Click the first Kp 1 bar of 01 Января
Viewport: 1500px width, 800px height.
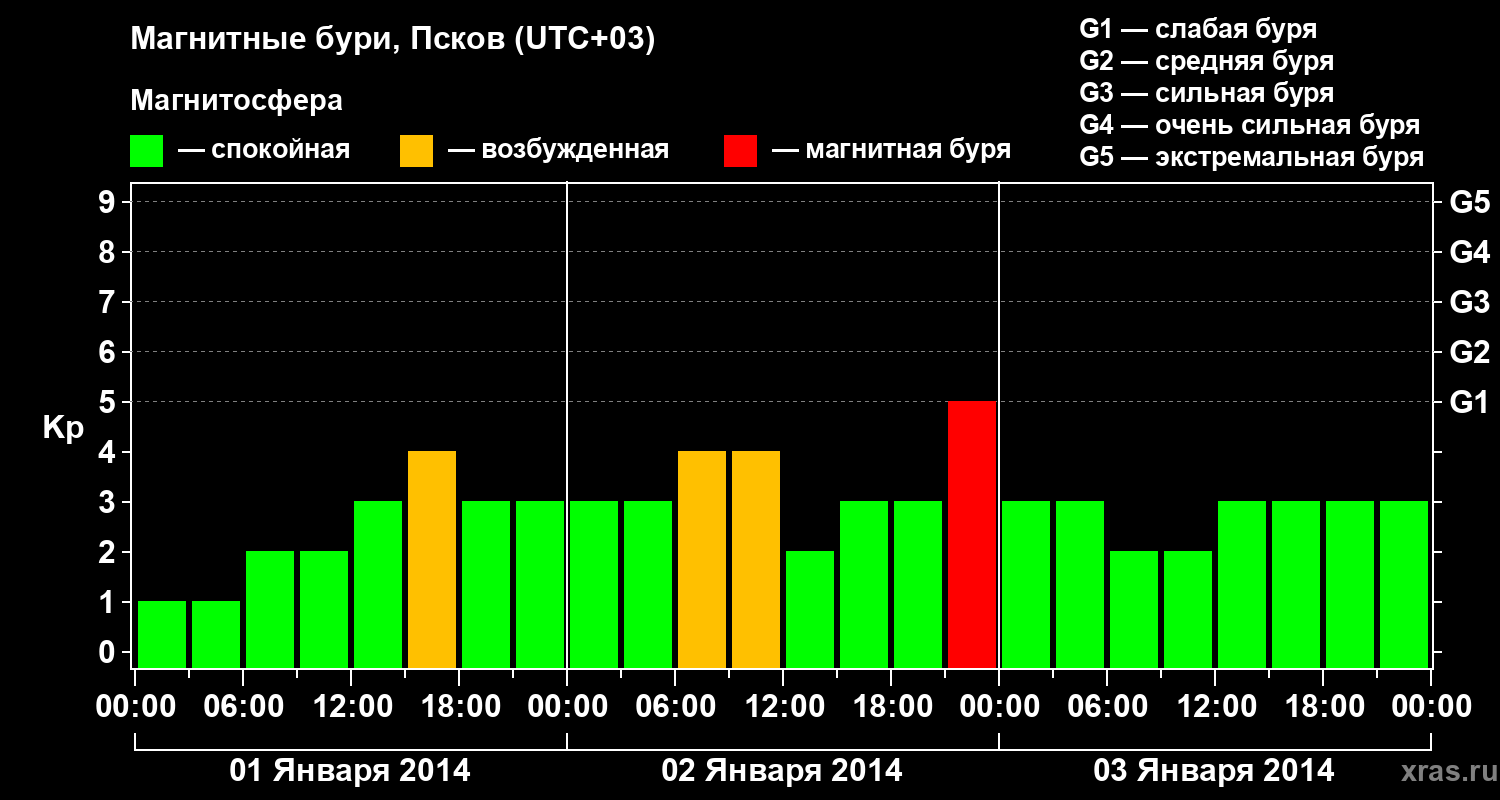[x=162, y=634]
